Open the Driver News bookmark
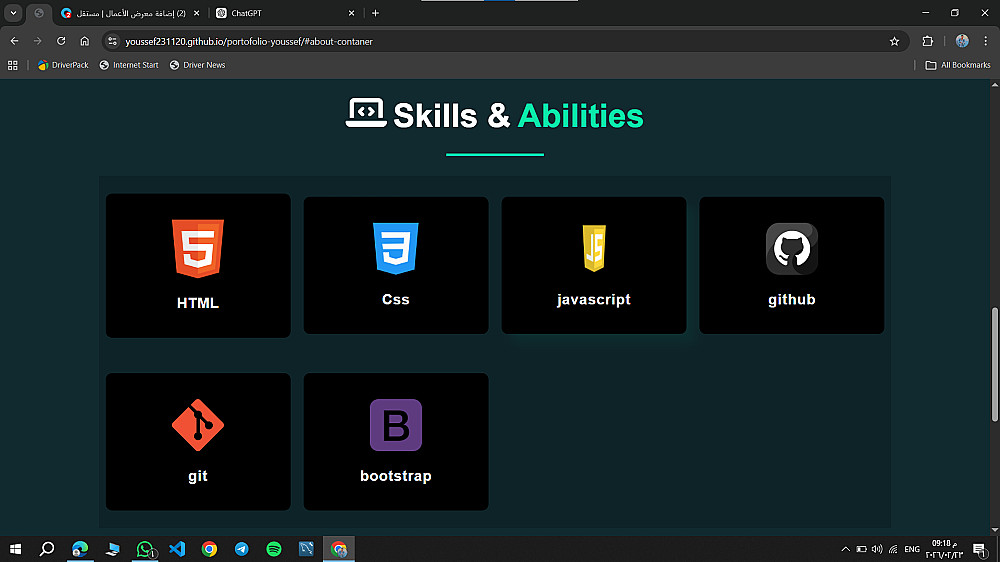 click(197, 65)
